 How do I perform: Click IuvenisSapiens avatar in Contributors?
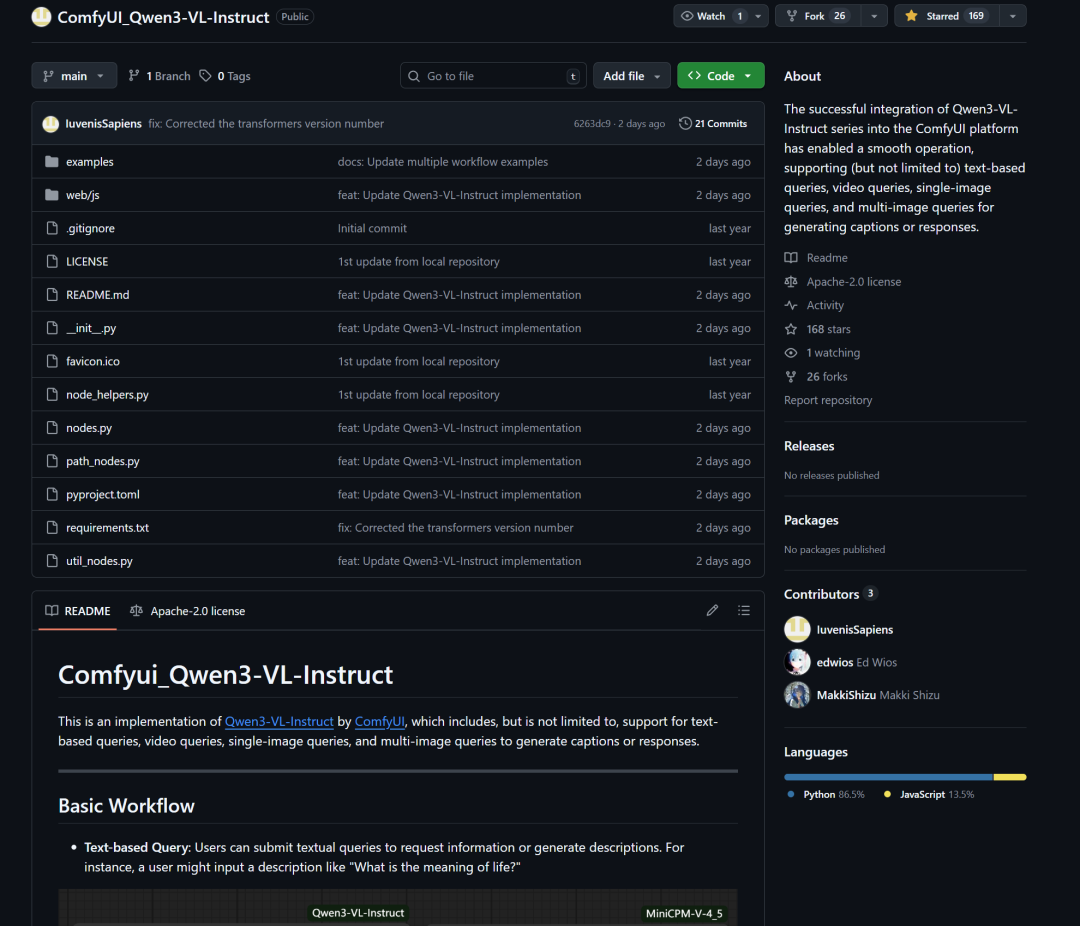[797, 630]
